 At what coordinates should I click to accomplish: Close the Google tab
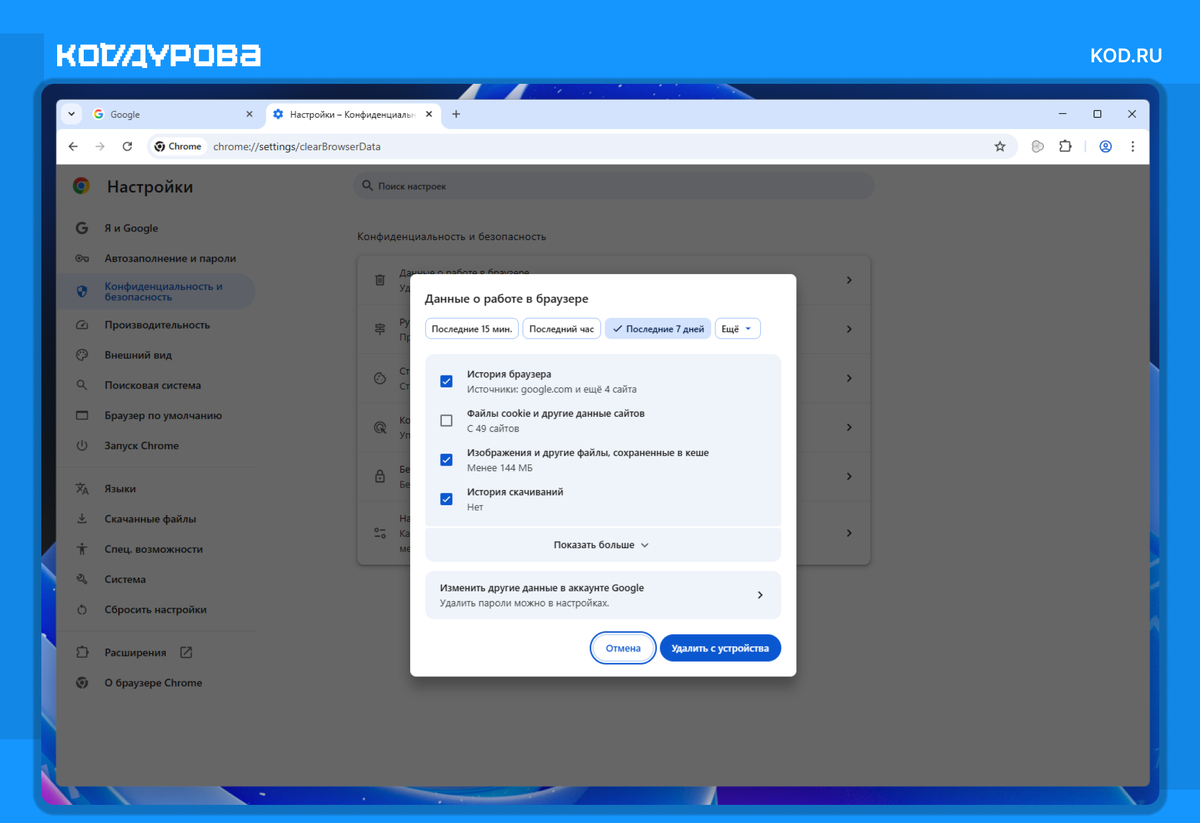pos(249,114)
